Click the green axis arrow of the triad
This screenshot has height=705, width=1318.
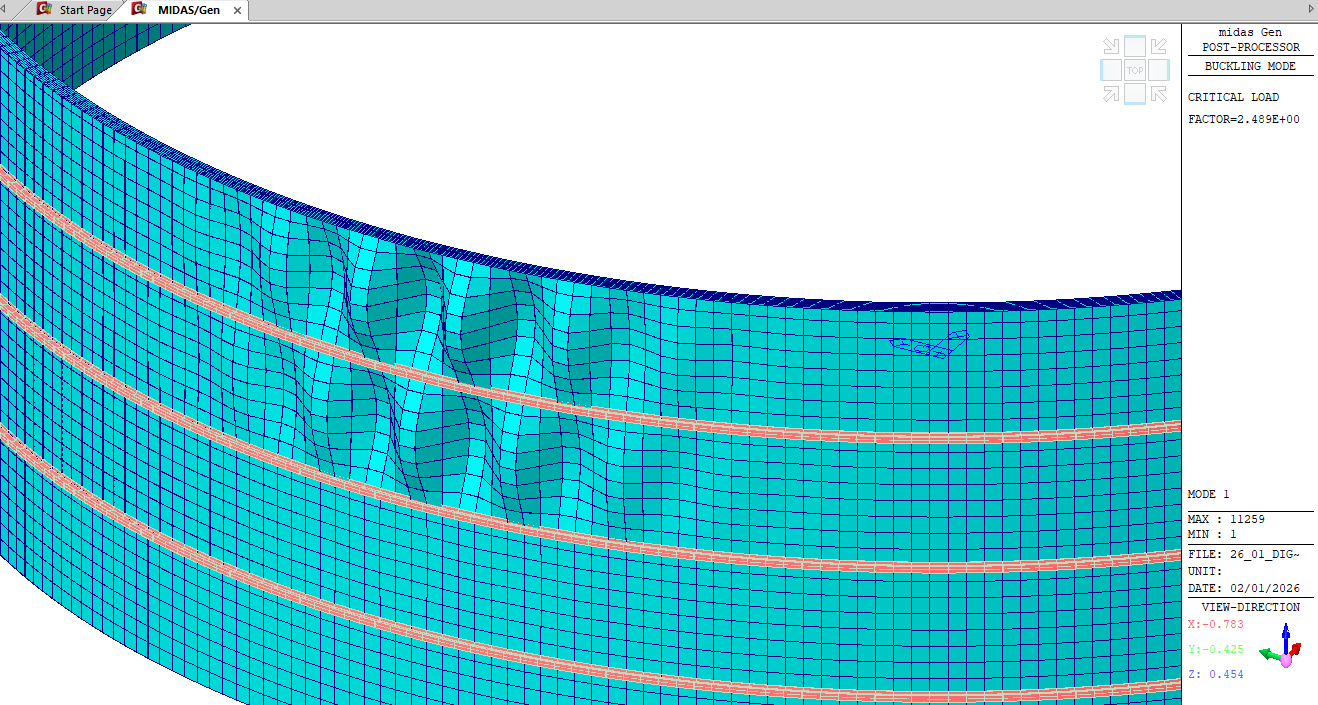click(x=1266, y=655)
